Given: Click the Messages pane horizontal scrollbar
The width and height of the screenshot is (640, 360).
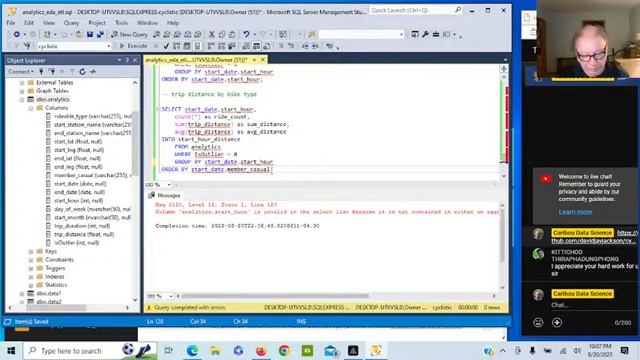Looking at the screenshot, I should tap(275, 296).
